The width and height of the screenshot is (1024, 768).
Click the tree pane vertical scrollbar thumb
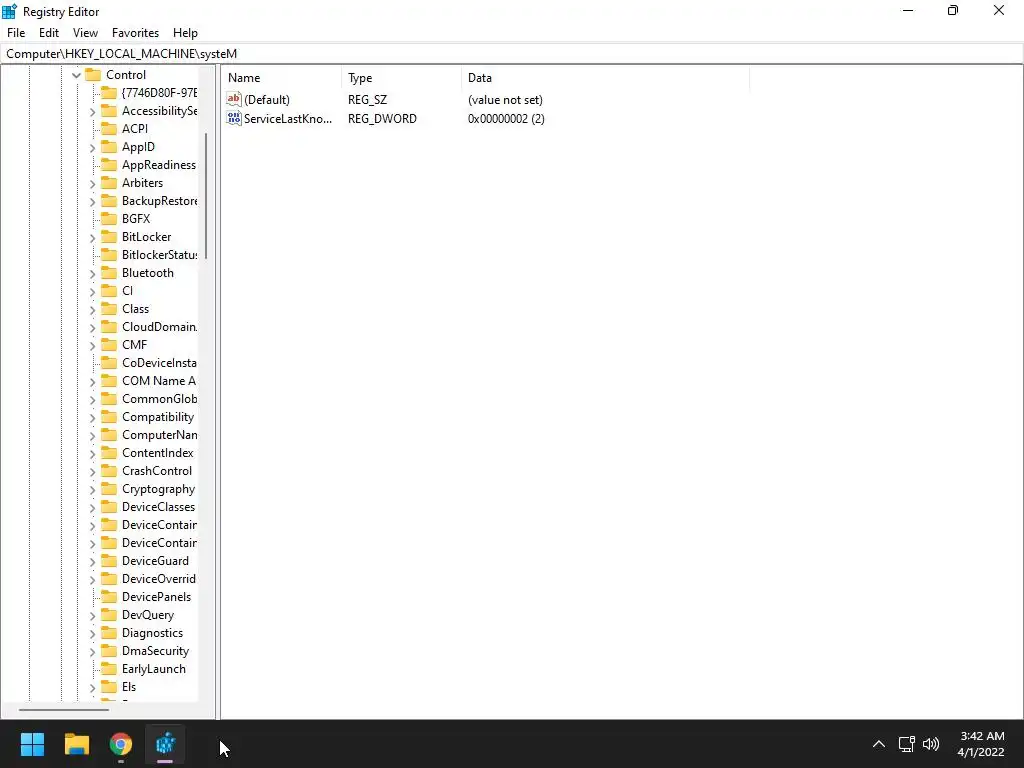[x=206, y=196]
